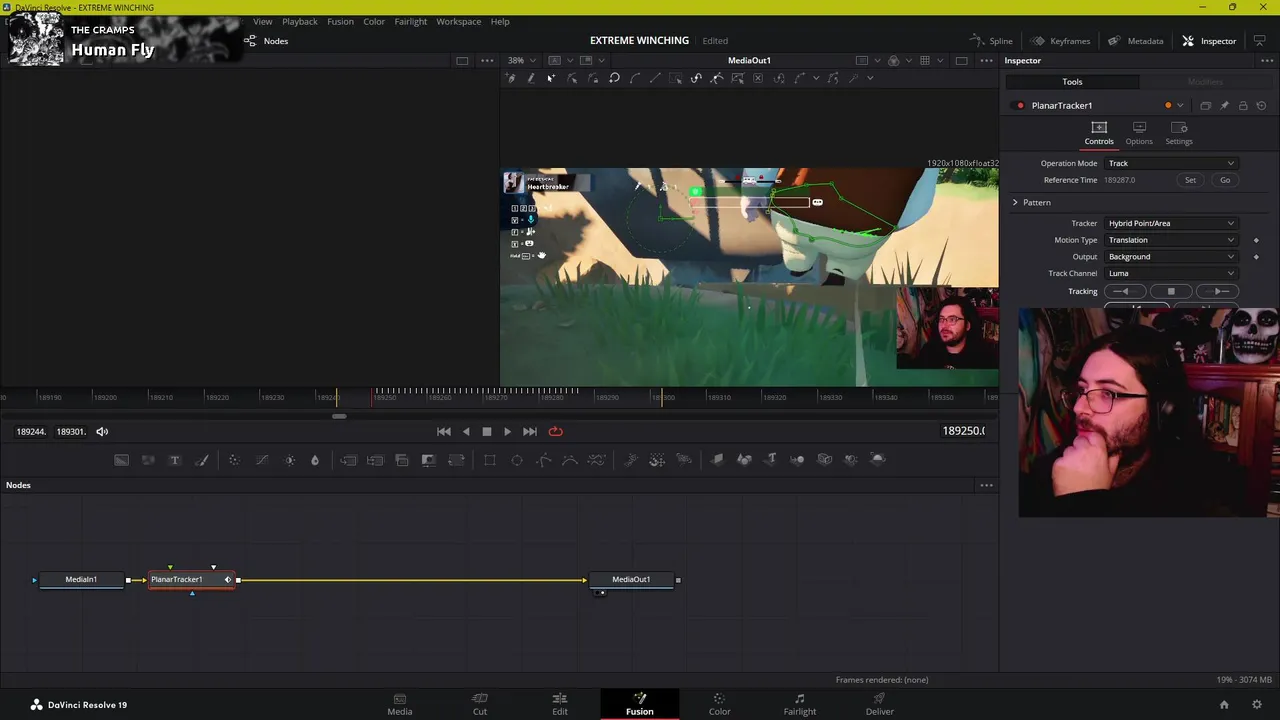Click the Stop tracking button

pyautogui.click(x=1171, y=291)
